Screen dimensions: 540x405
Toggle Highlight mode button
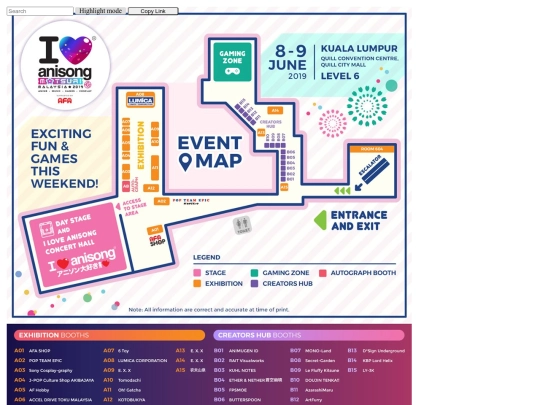(101, 11)
